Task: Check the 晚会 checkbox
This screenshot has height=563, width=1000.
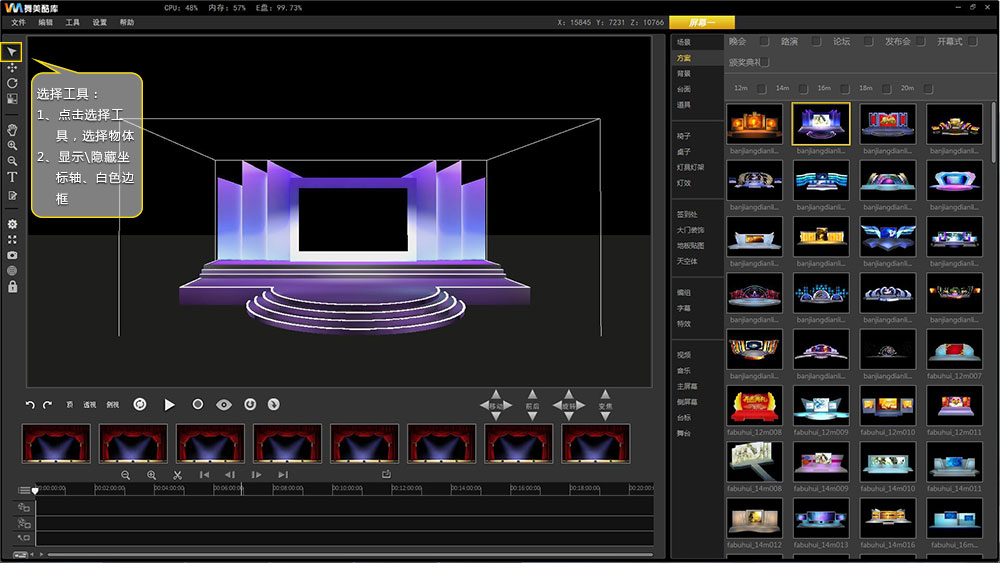Action: coord(764,42)
